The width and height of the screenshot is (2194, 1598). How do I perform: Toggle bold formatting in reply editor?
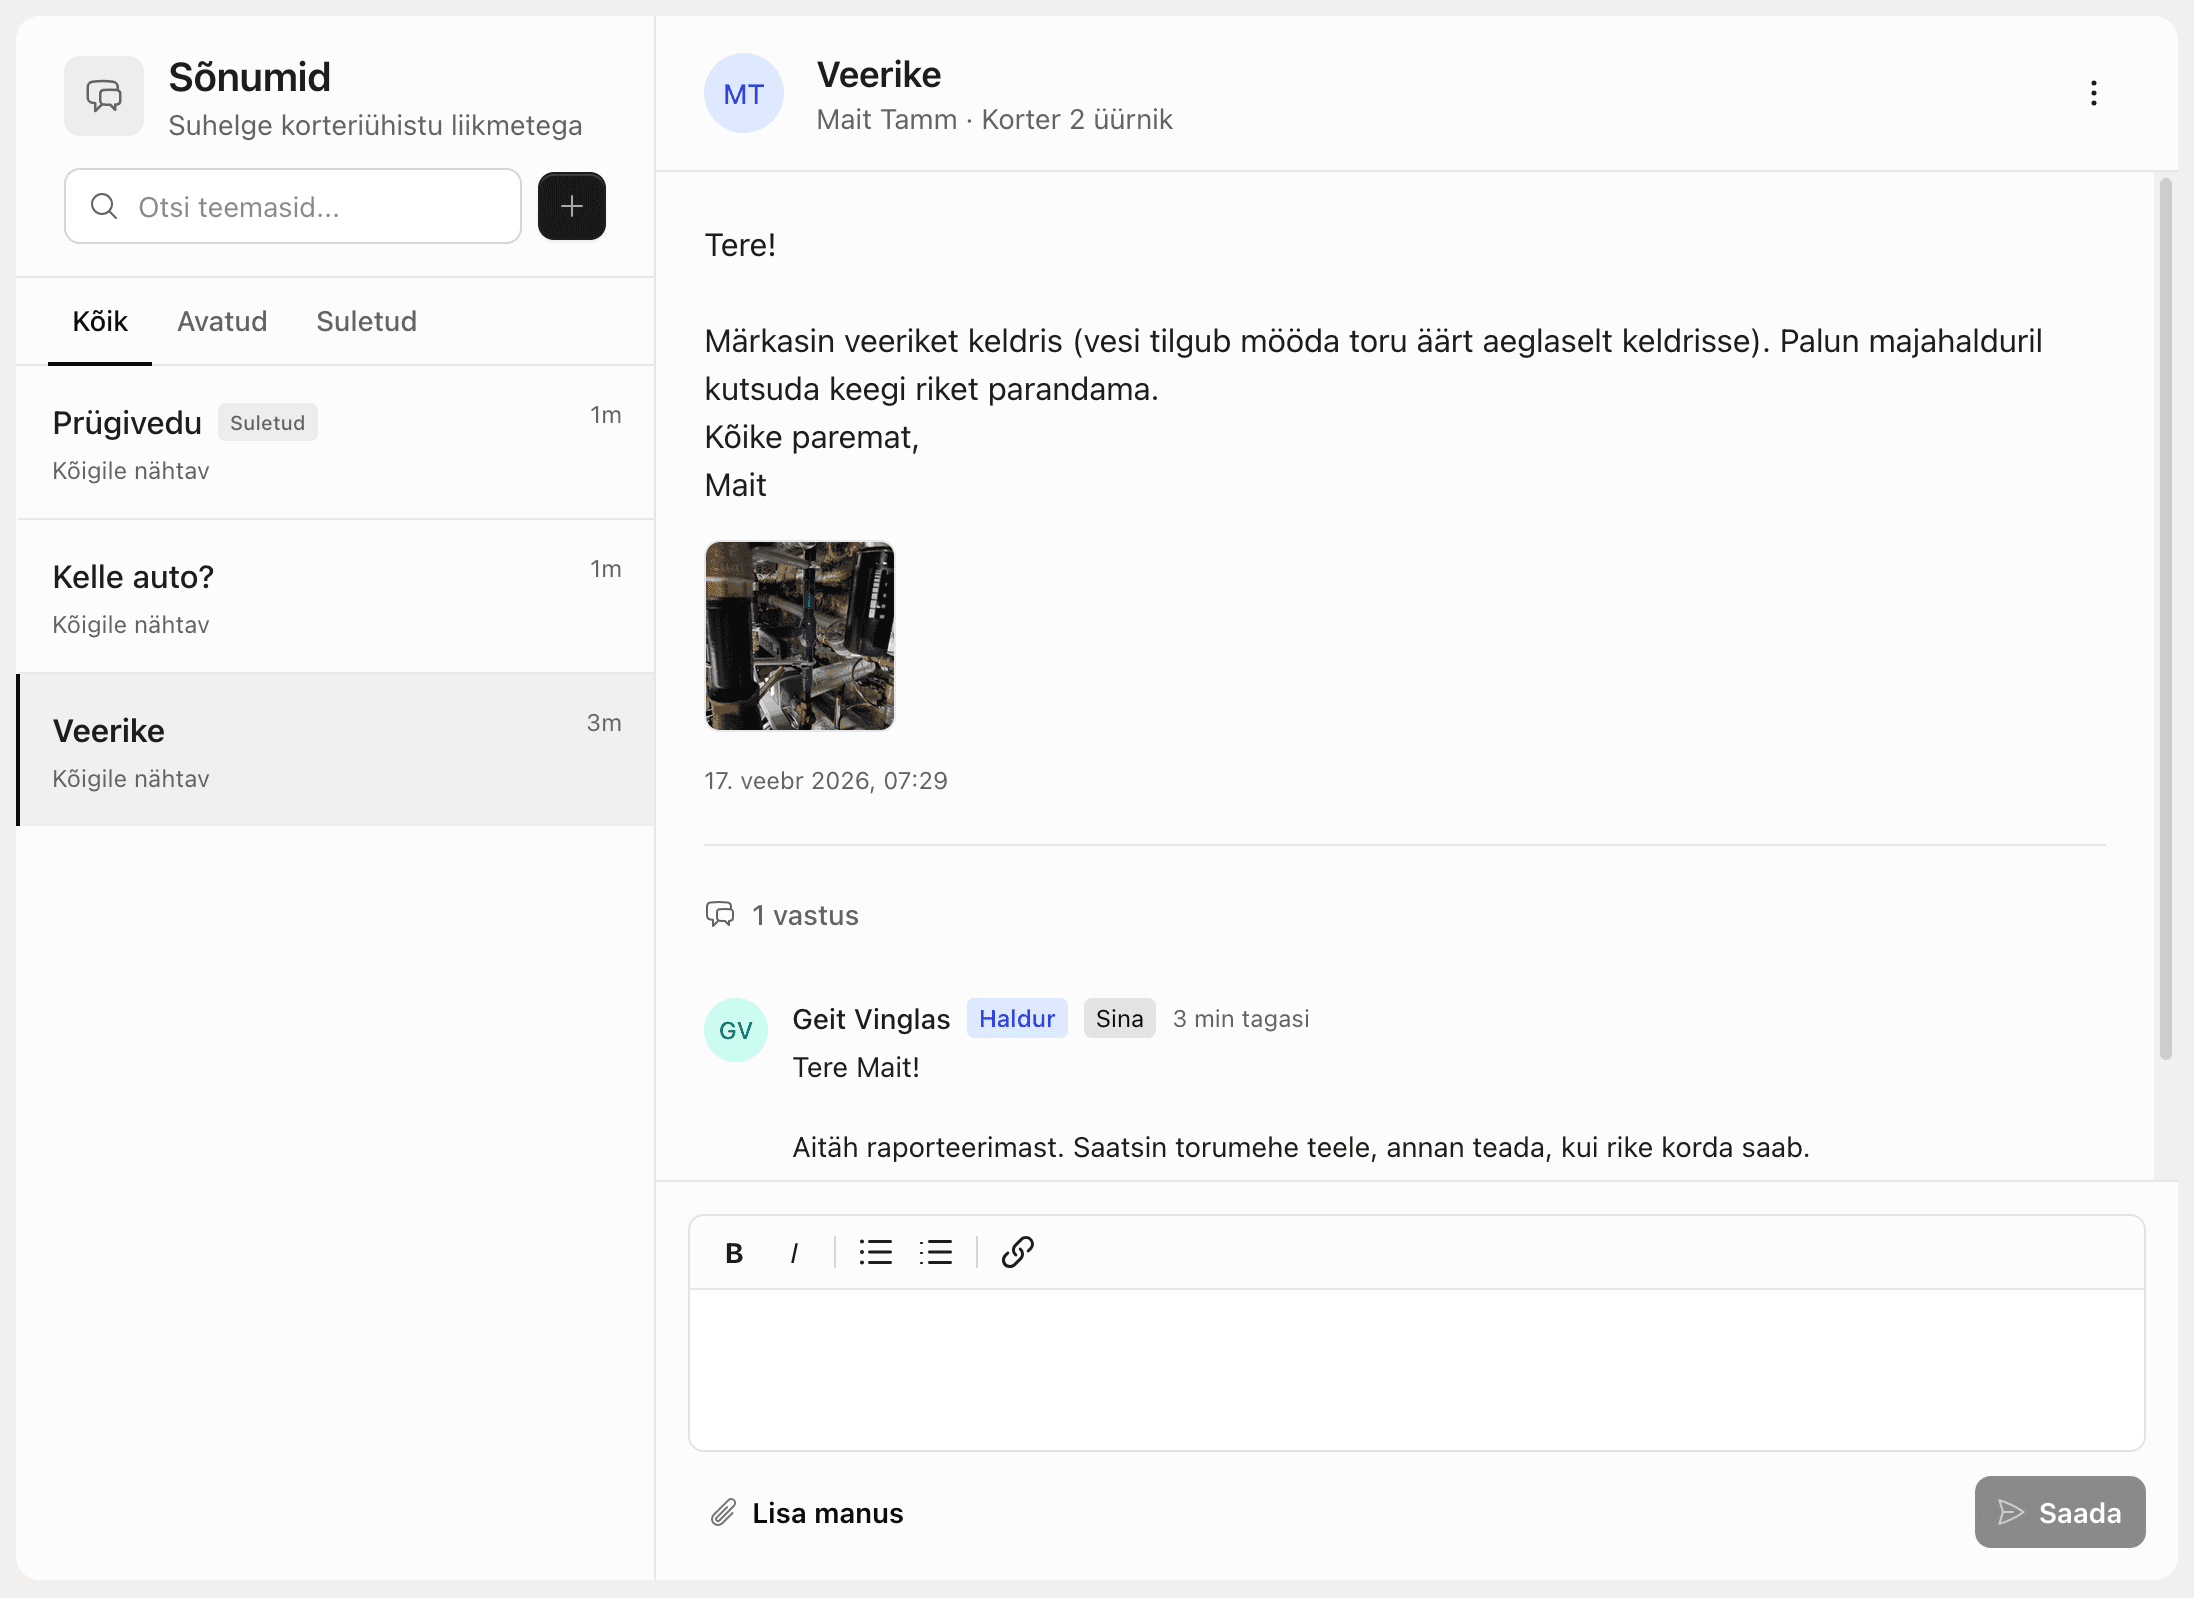(x=734, y=1253)
